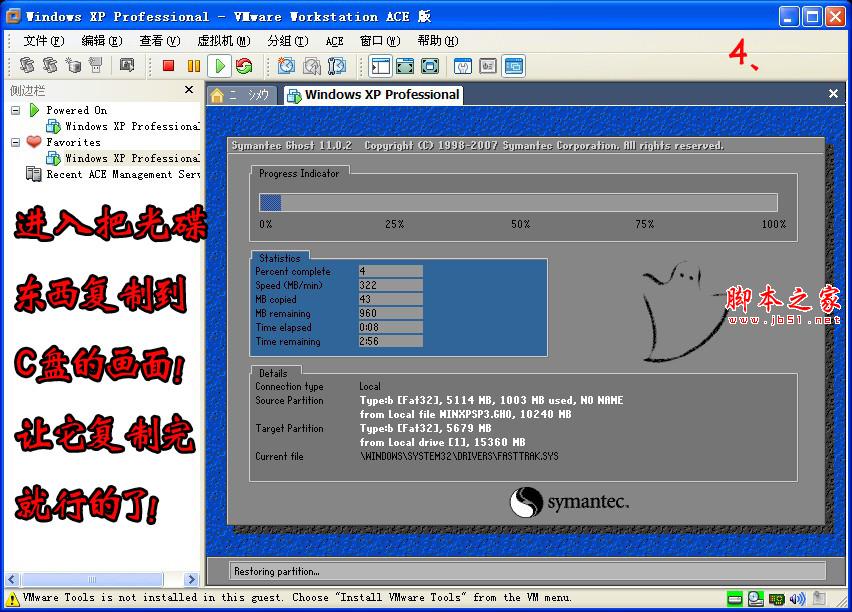Close the sidebar panel

pyautogui.click(x=189, y=90)
